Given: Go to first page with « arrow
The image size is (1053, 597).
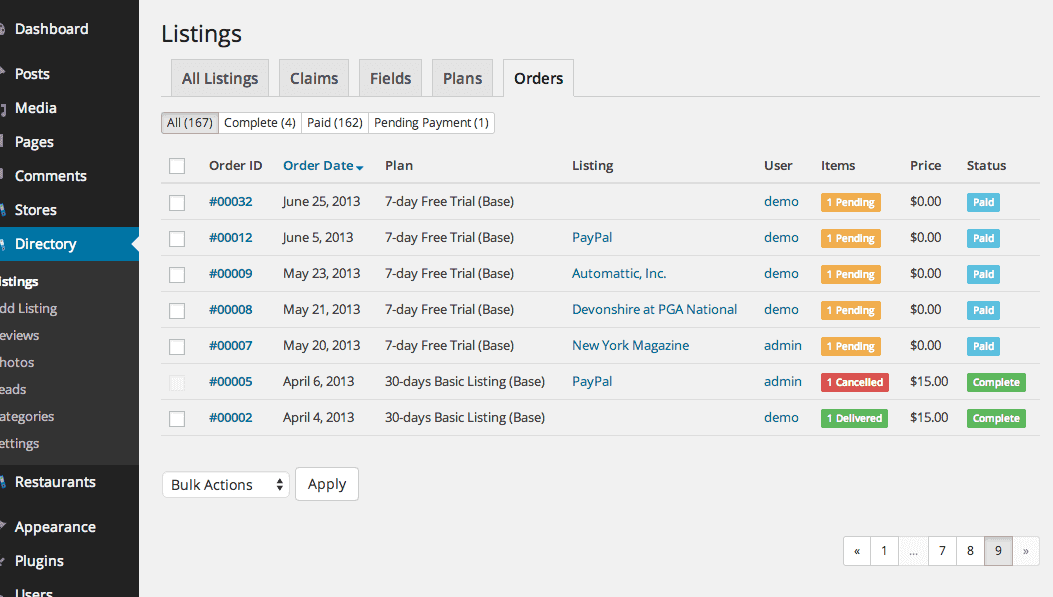Looking at the screenshot, I should point(857,551).
